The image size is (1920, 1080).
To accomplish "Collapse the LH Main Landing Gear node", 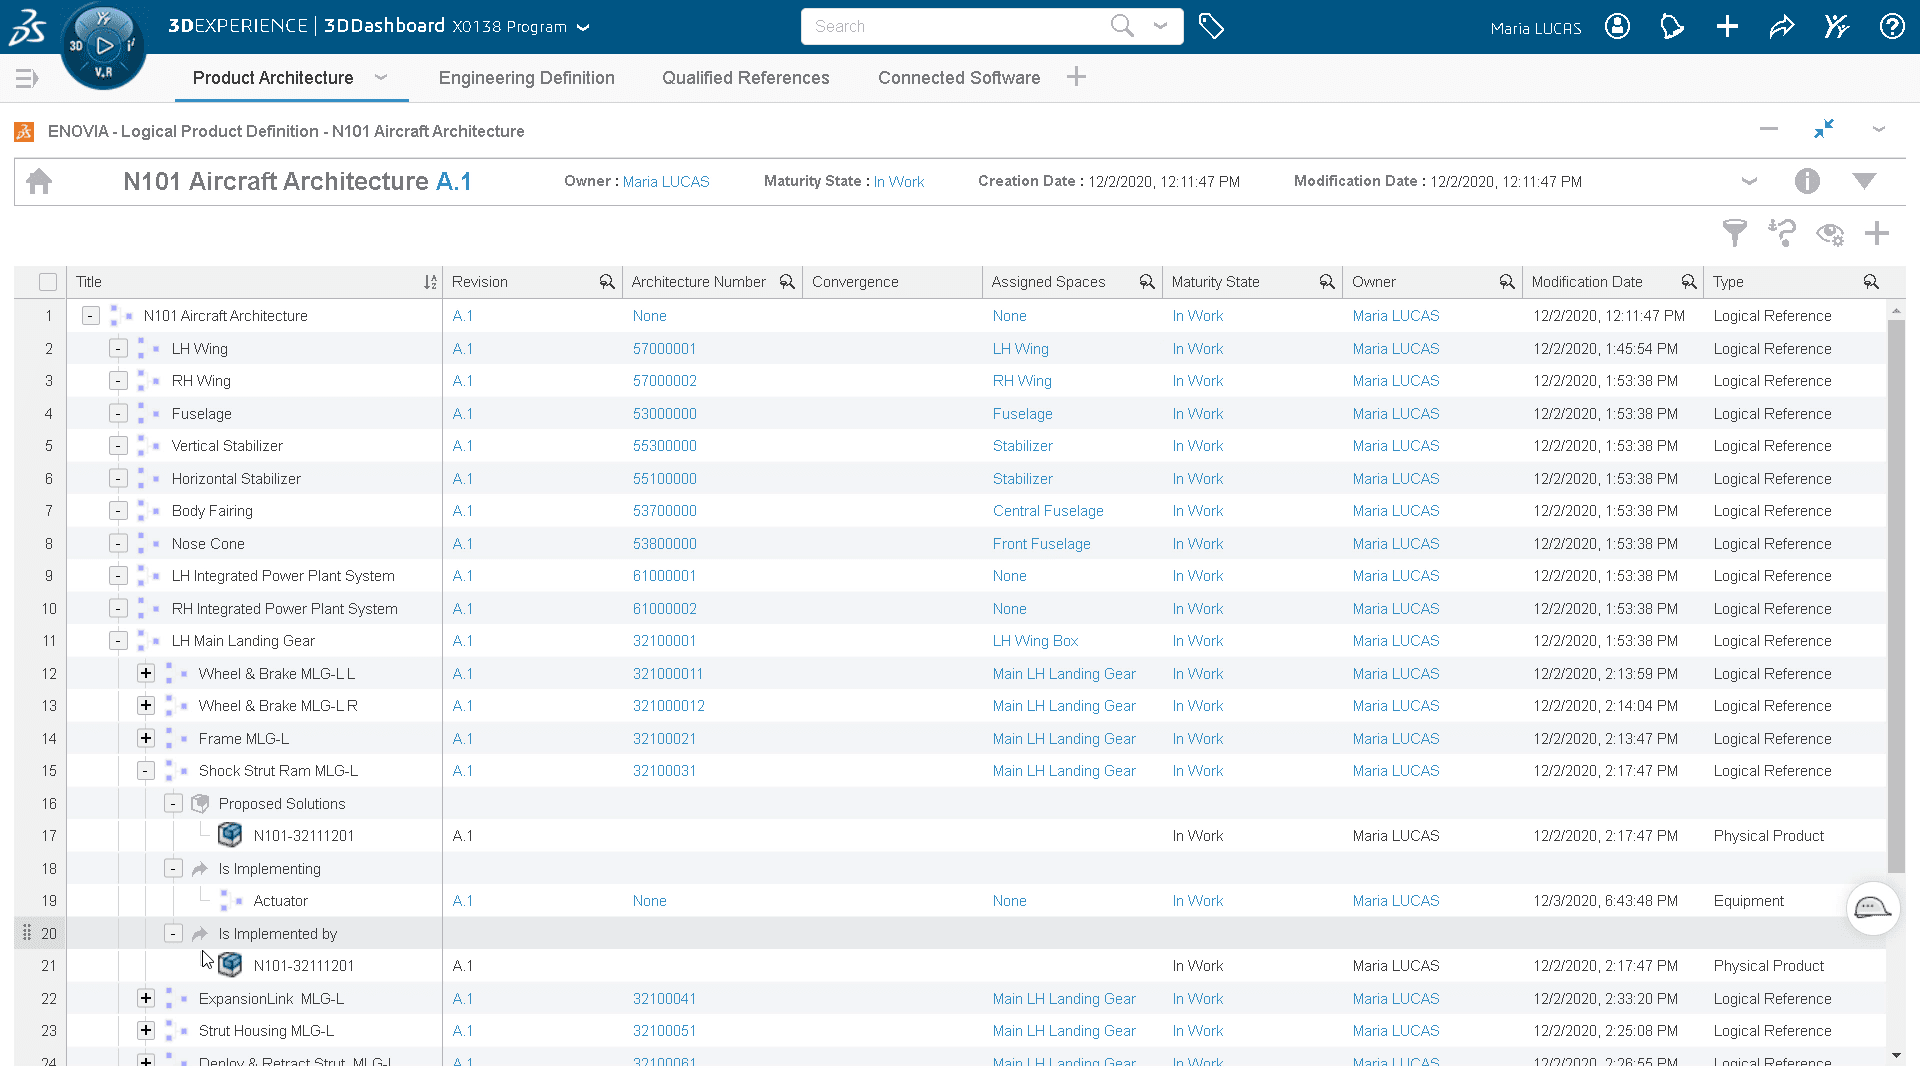I will point(118,641).
